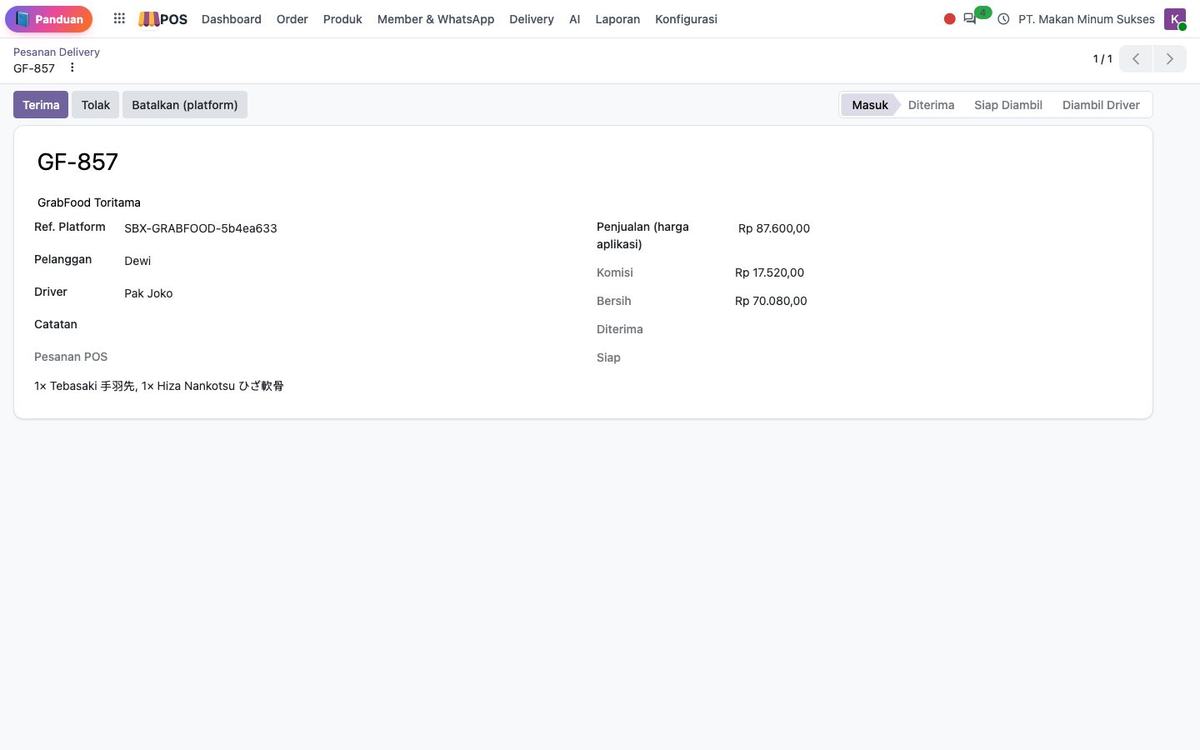The height and width of the screenshot is (750, 1200).
Task: Open the GF-857 three-dot actions menu
Action: pos(72,68)
